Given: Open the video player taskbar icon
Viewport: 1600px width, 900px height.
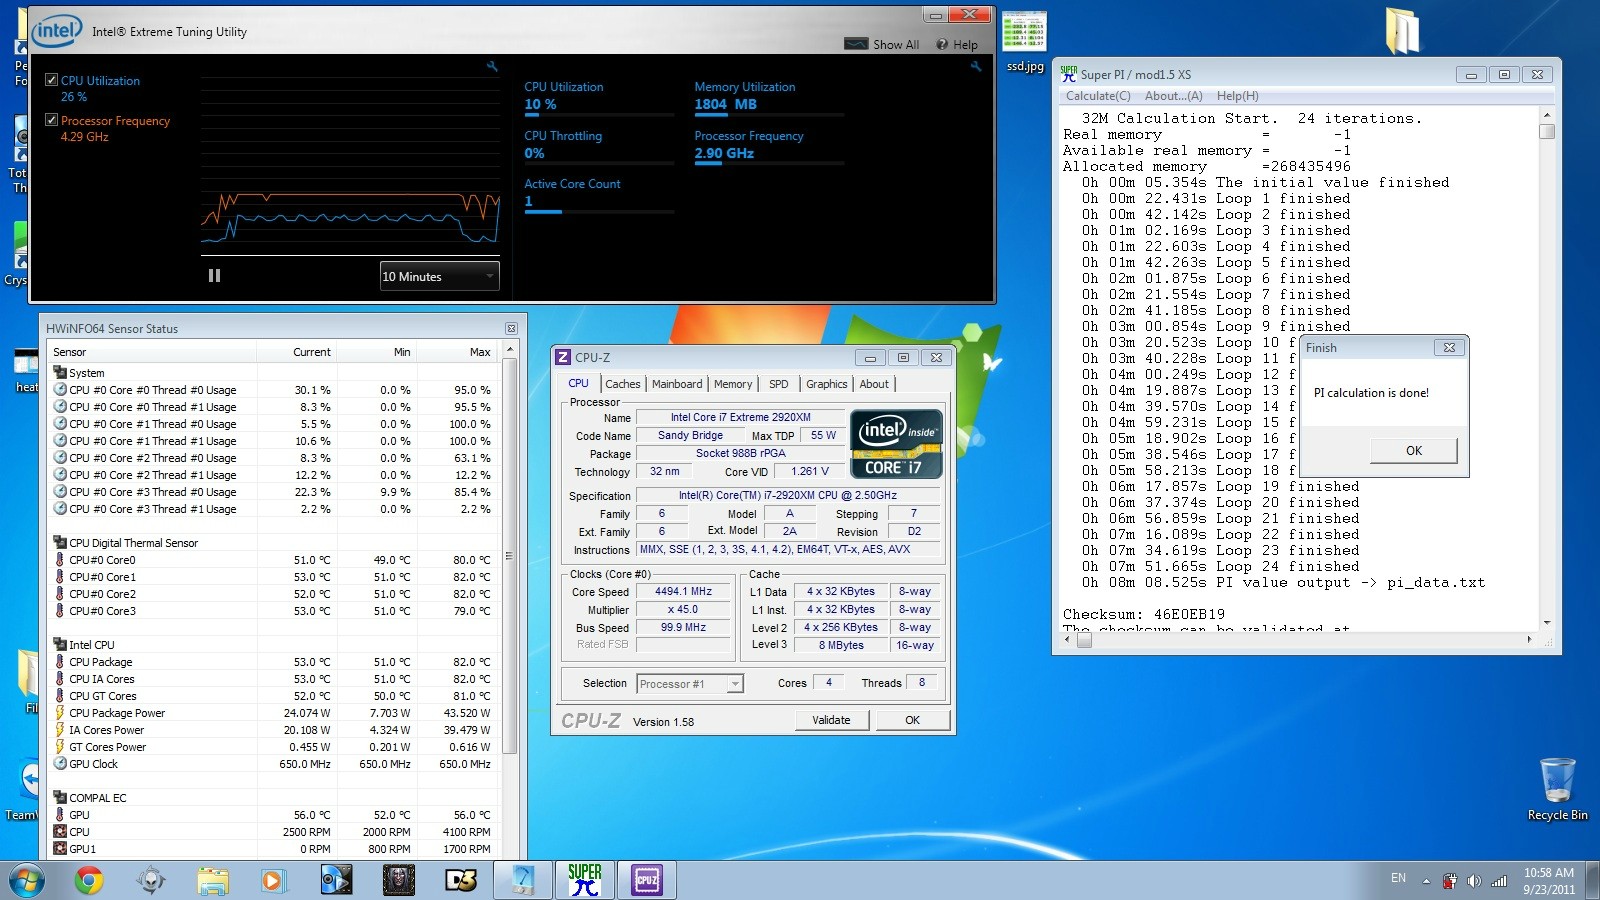Looking at the screenshot, I should click(336, 880).
